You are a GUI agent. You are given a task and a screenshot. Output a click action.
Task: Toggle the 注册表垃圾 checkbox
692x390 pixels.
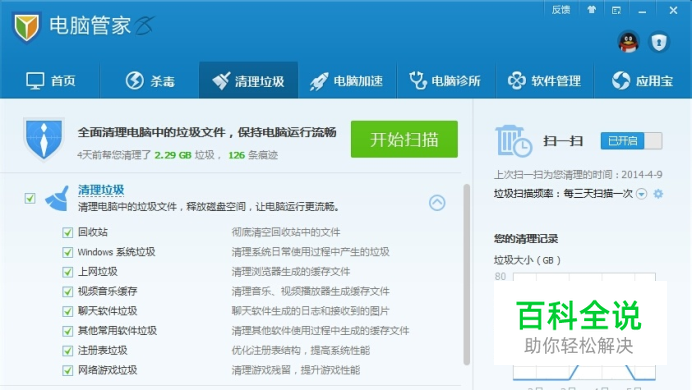(x=68, y=351)
